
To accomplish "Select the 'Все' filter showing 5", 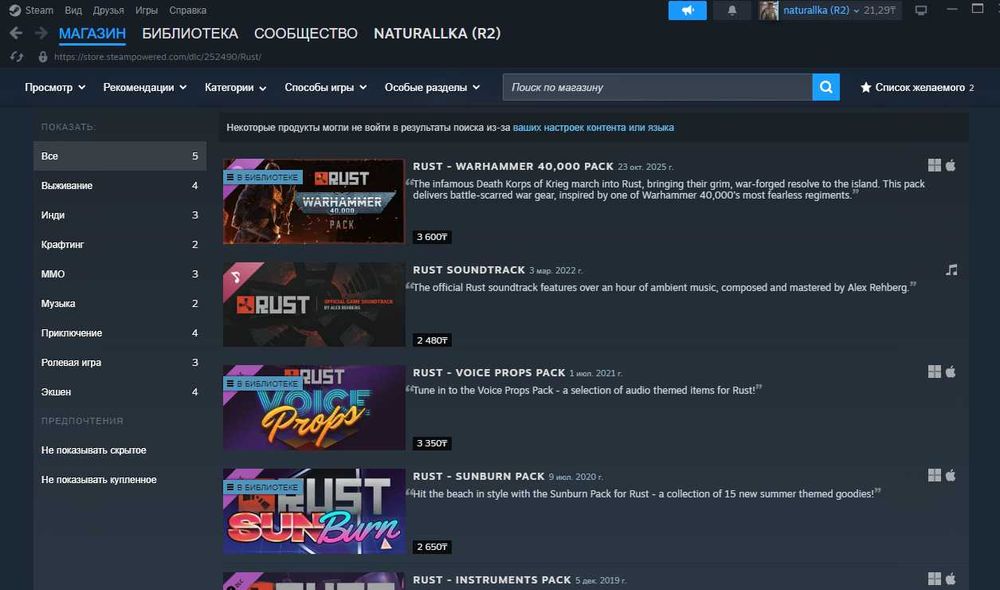I will pos(120,156).
